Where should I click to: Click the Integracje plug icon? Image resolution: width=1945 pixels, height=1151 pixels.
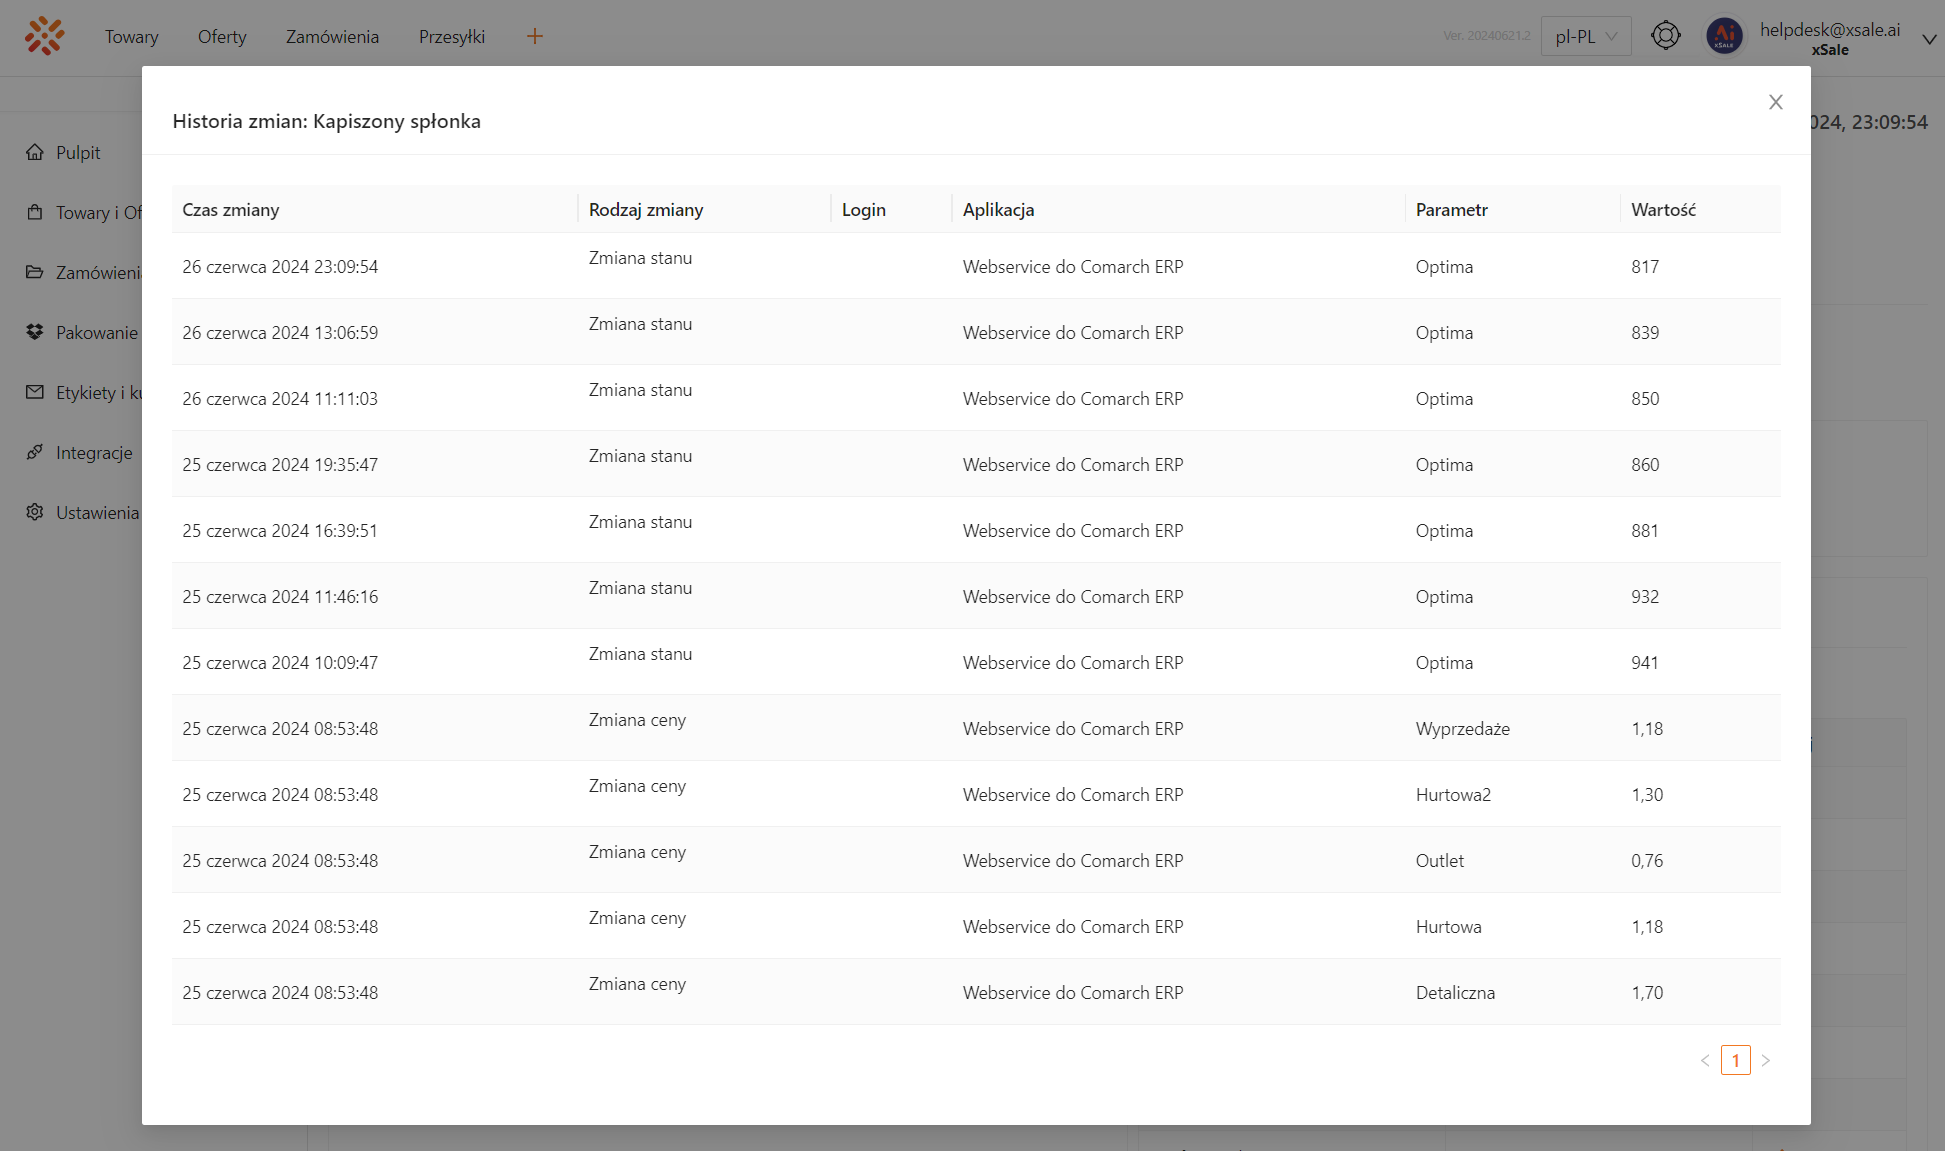(35, 452)
